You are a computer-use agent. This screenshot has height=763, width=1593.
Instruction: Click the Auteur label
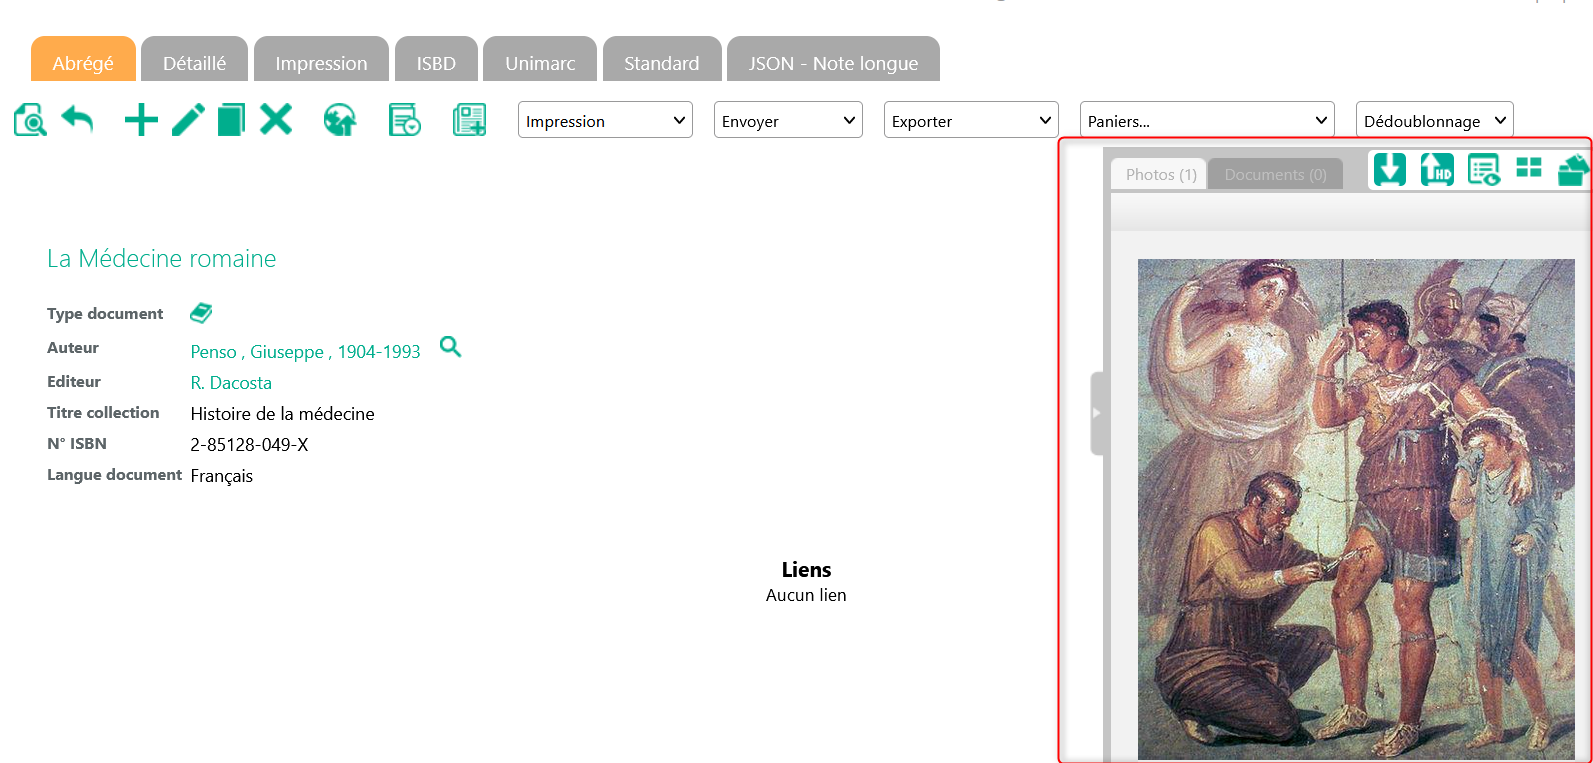point(73,347)
